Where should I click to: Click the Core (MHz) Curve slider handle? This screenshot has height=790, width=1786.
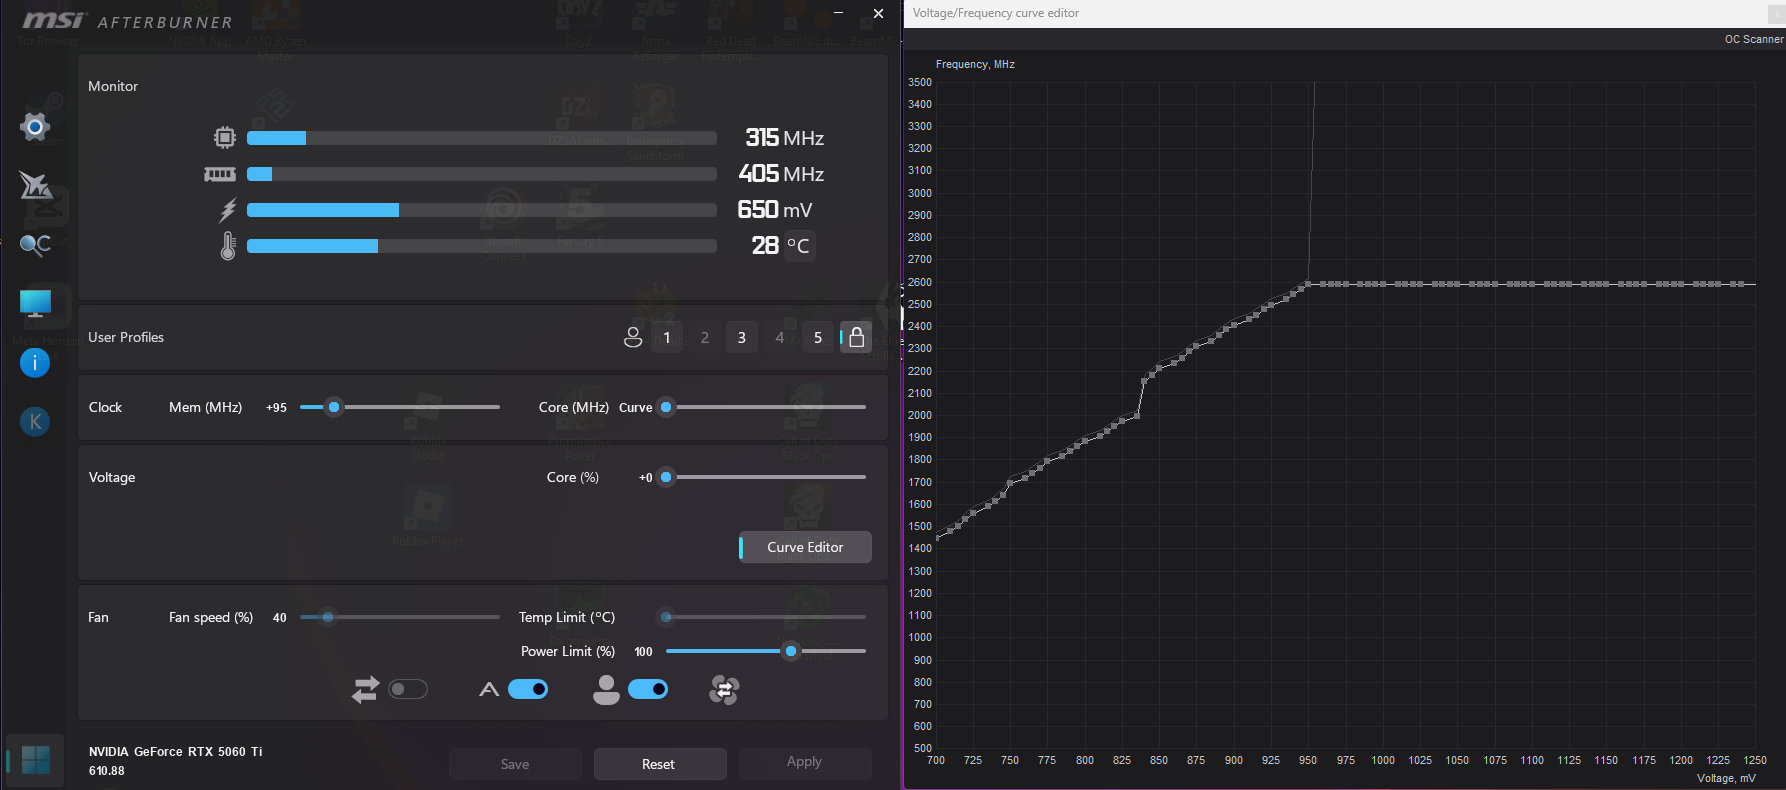[666, 407]
